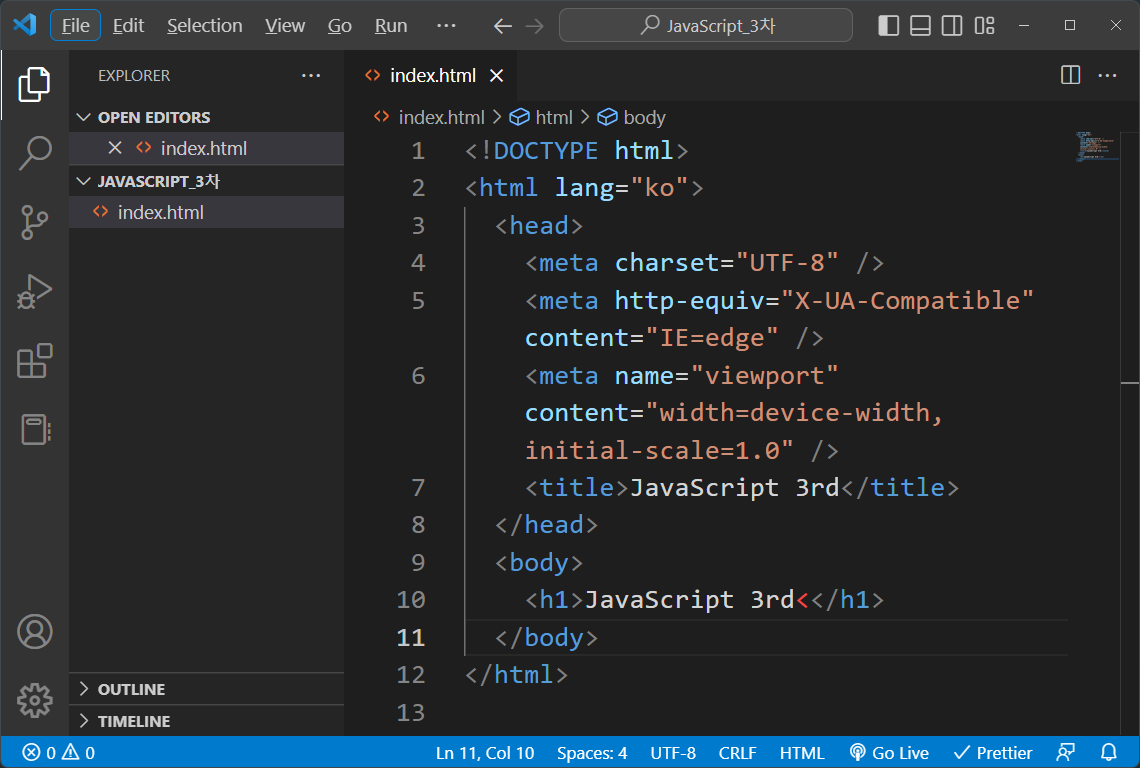
Task: Click the JavaScript_3차 command center search box
Action: click(705, 25)
